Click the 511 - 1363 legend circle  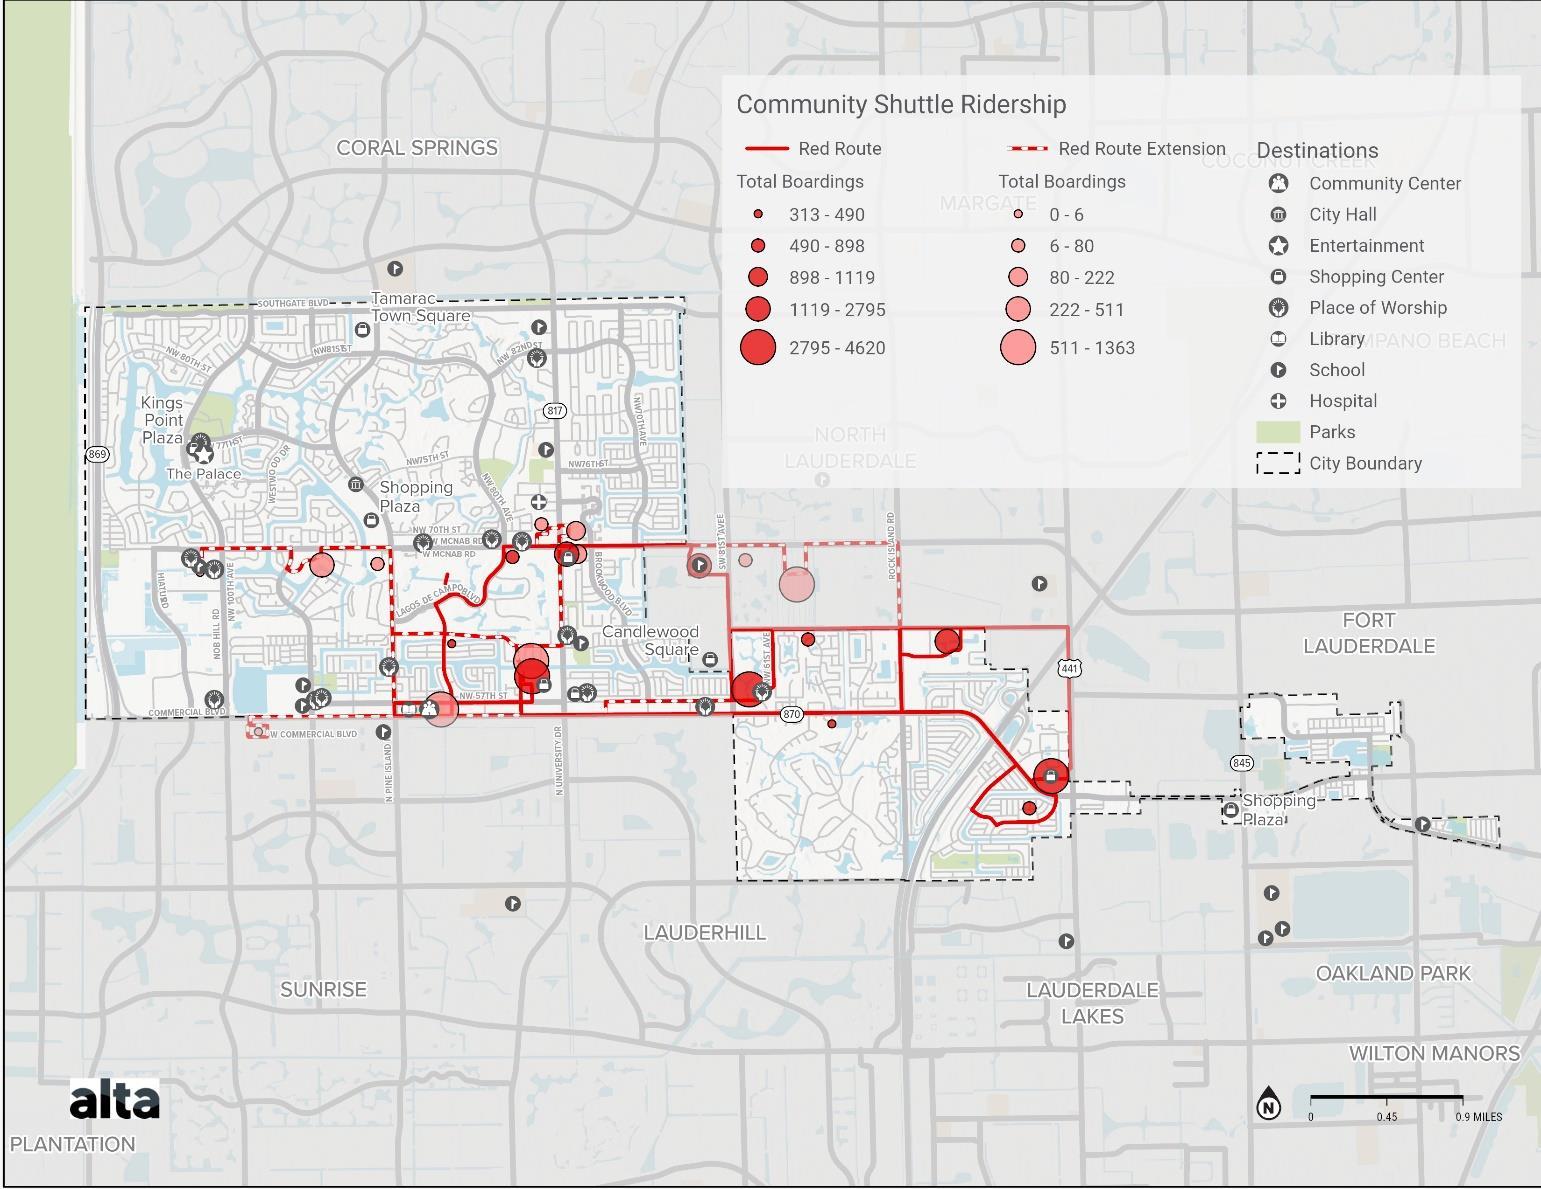(1018, 347)
